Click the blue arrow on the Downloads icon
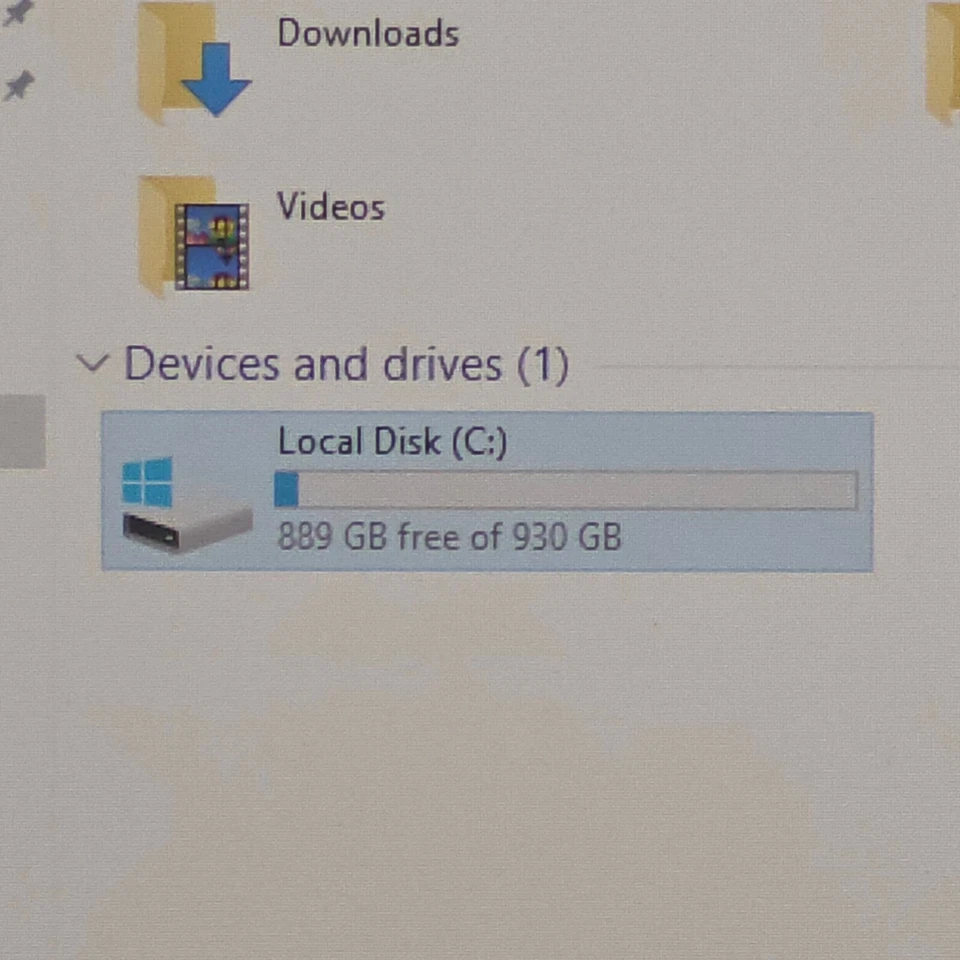The width and height of the screenshot is (960, 960). (216, 79)
